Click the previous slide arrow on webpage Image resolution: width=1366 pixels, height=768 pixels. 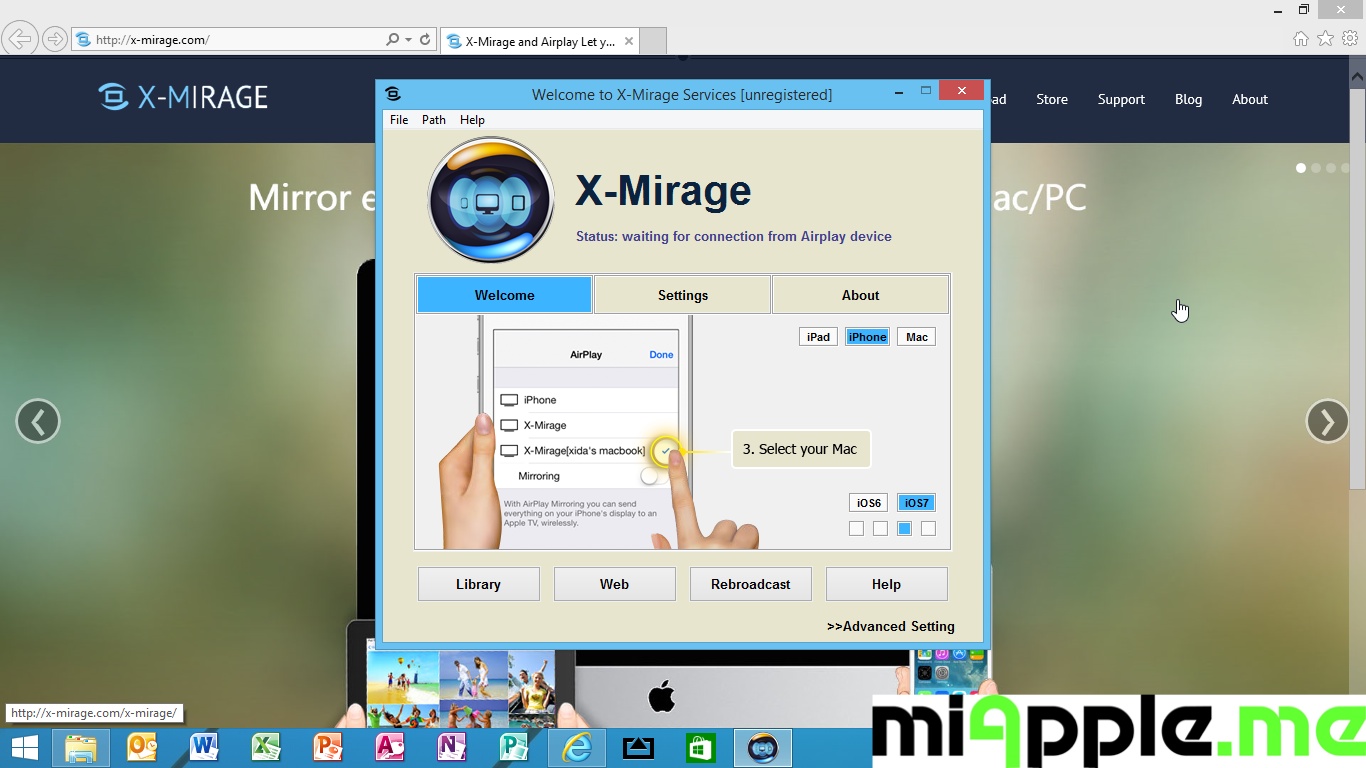38,422
